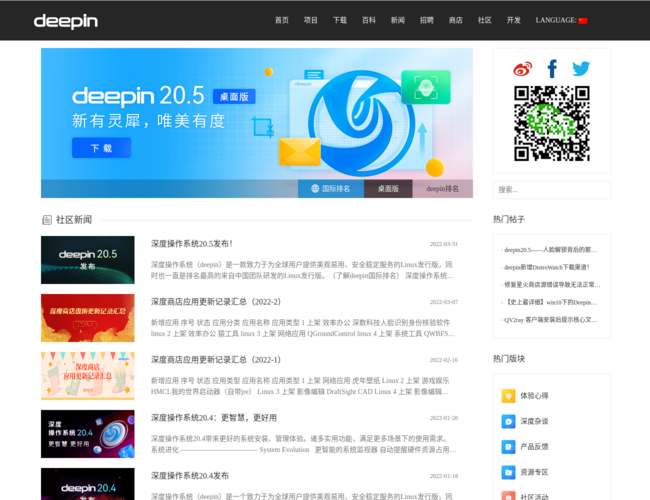
Task: Open article 深度操作系统20.4发布
Action: click(189, 476)
